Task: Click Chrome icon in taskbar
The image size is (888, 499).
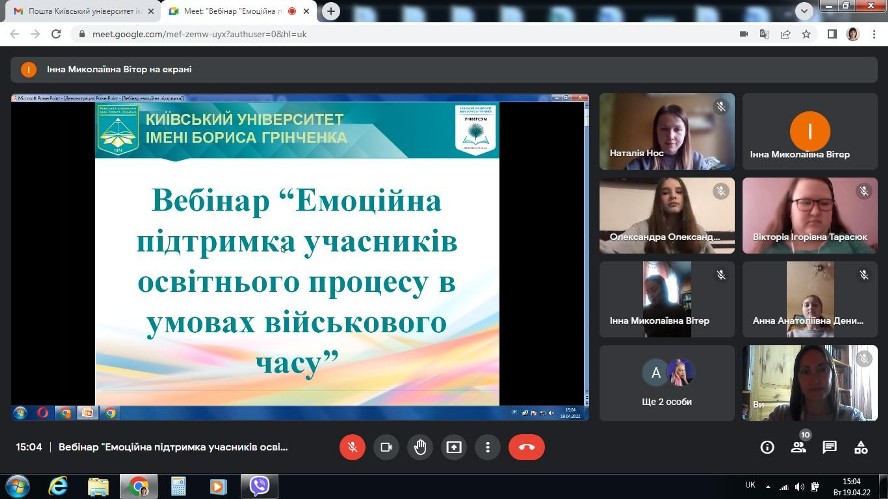Action: (x=138, y=486)
